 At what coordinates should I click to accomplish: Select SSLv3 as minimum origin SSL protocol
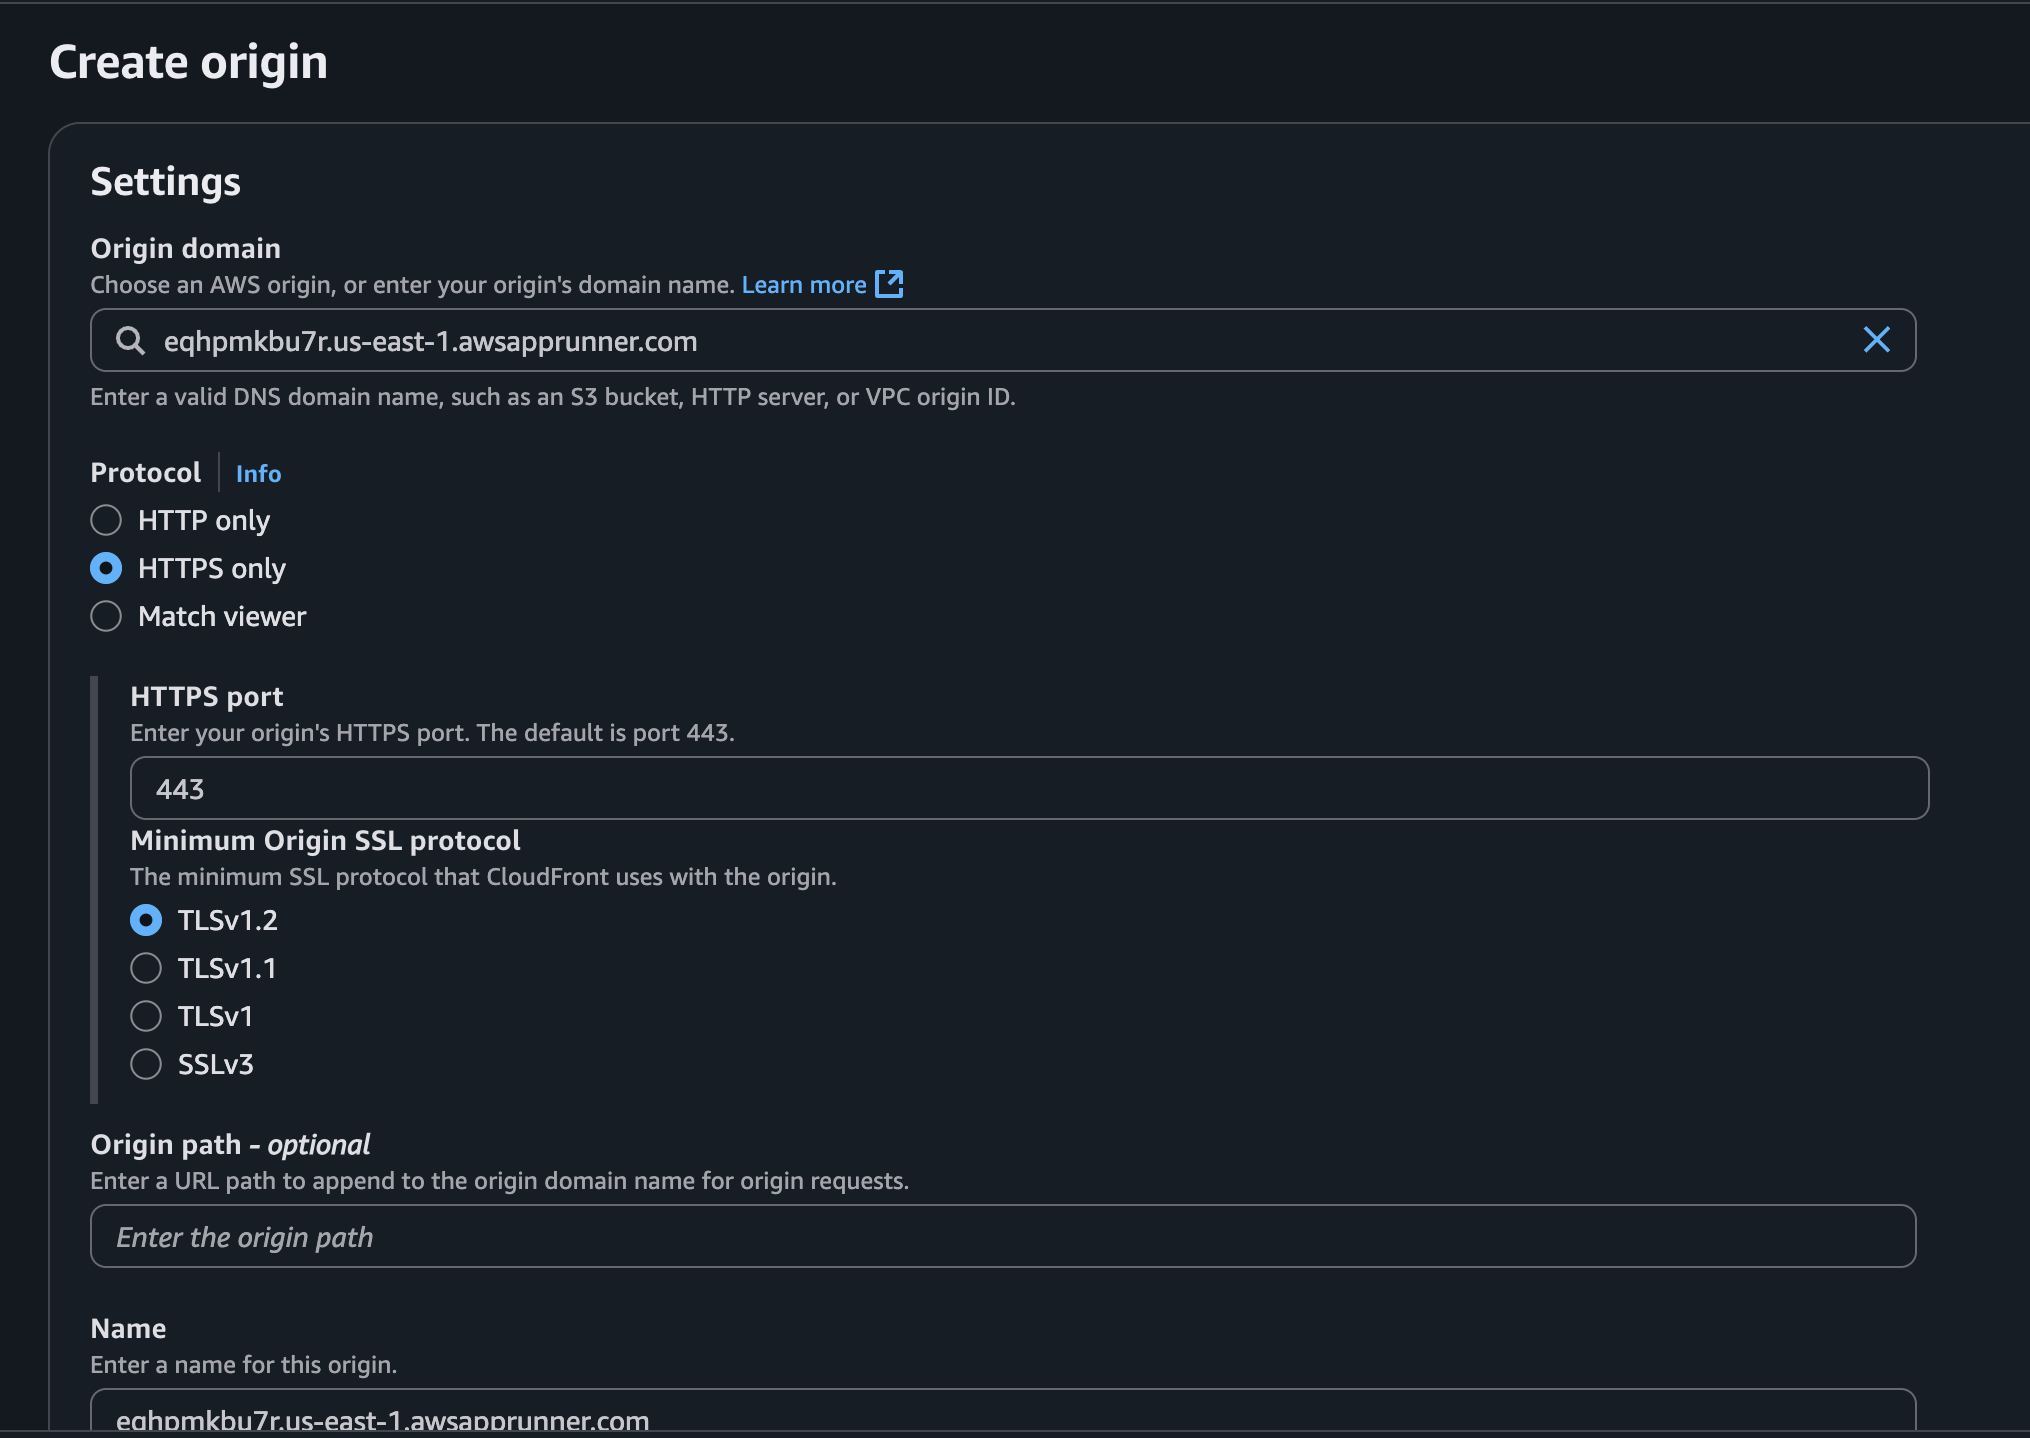coord(146,1064)
